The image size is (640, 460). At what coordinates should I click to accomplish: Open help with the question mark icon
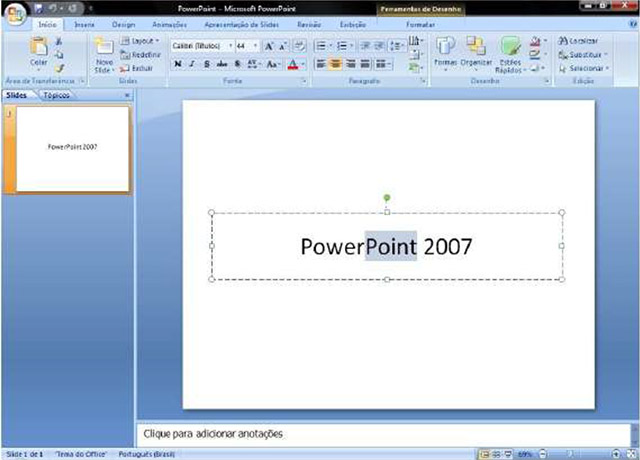[x=633, y=24]
